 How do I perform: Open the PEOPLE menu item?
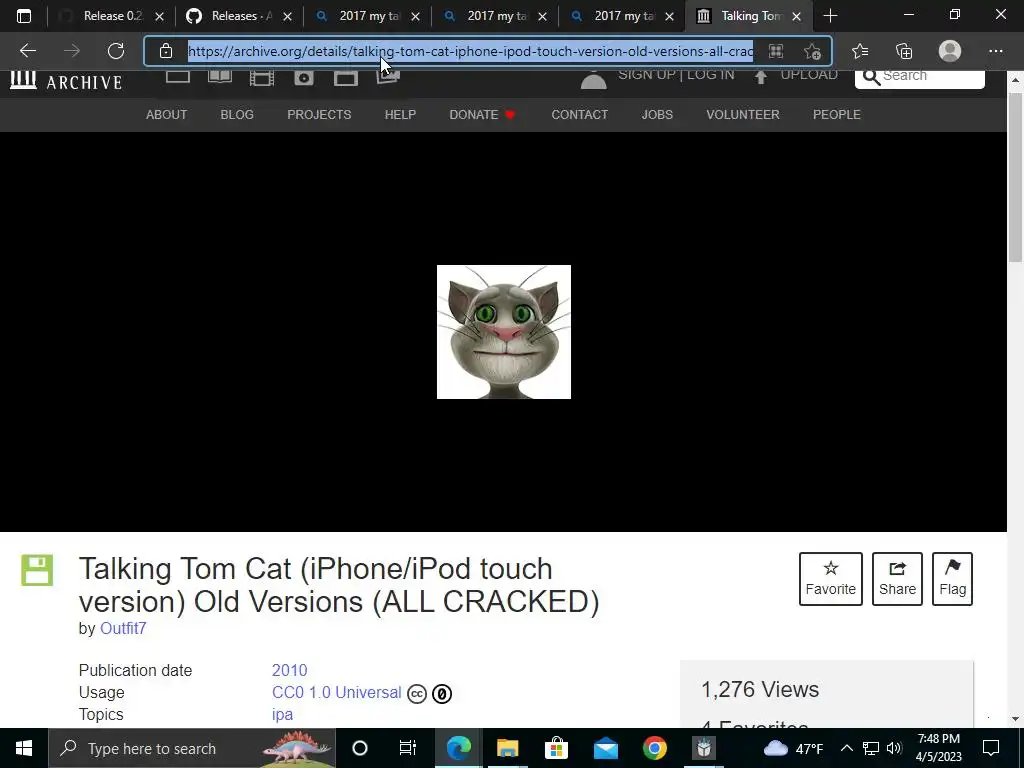(837, 115)
